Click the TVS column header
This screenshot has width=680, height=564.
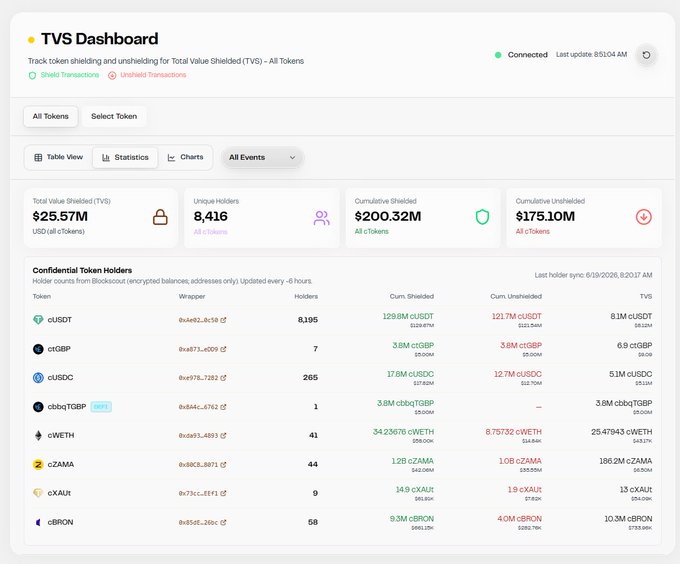tap(646, 297)
